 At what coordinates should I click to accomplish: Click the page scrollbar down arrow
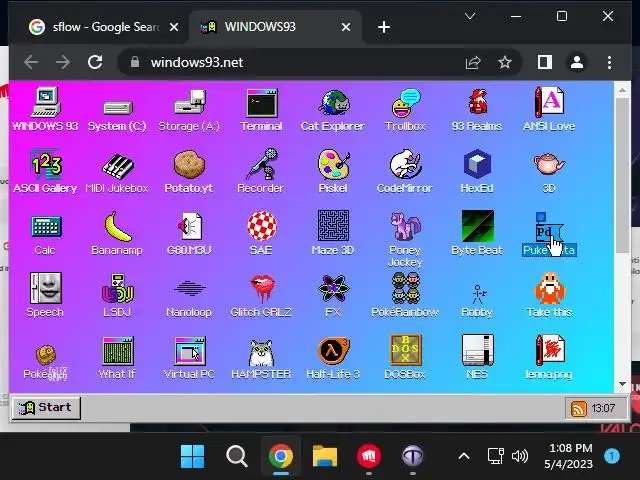[x=622, y=384]
